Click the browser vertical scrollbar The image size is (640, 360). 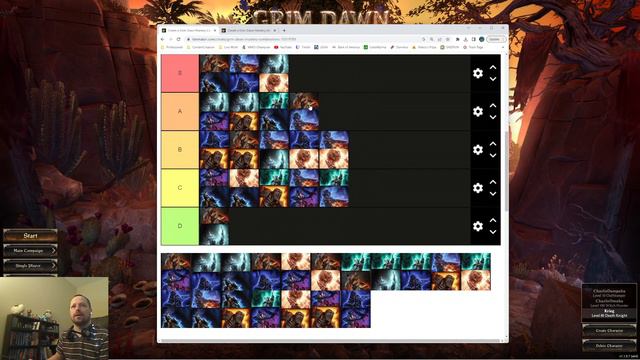(x=507, y=171)
